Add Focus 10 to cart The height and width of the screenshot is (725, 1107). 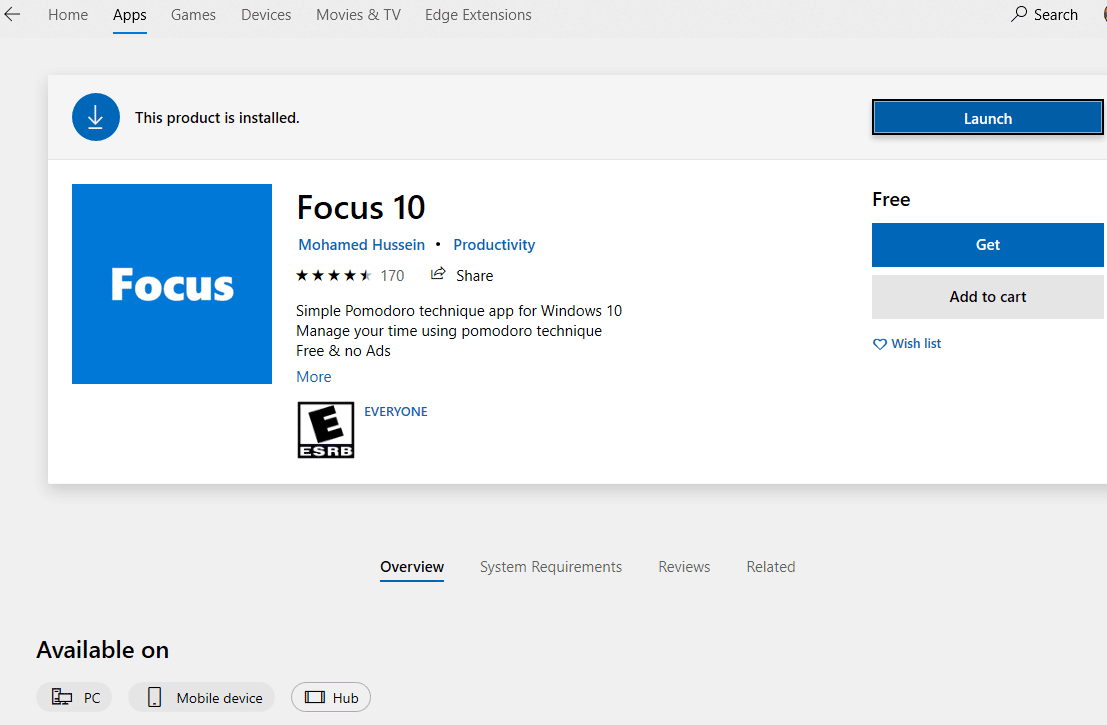(x=988, y=297)
